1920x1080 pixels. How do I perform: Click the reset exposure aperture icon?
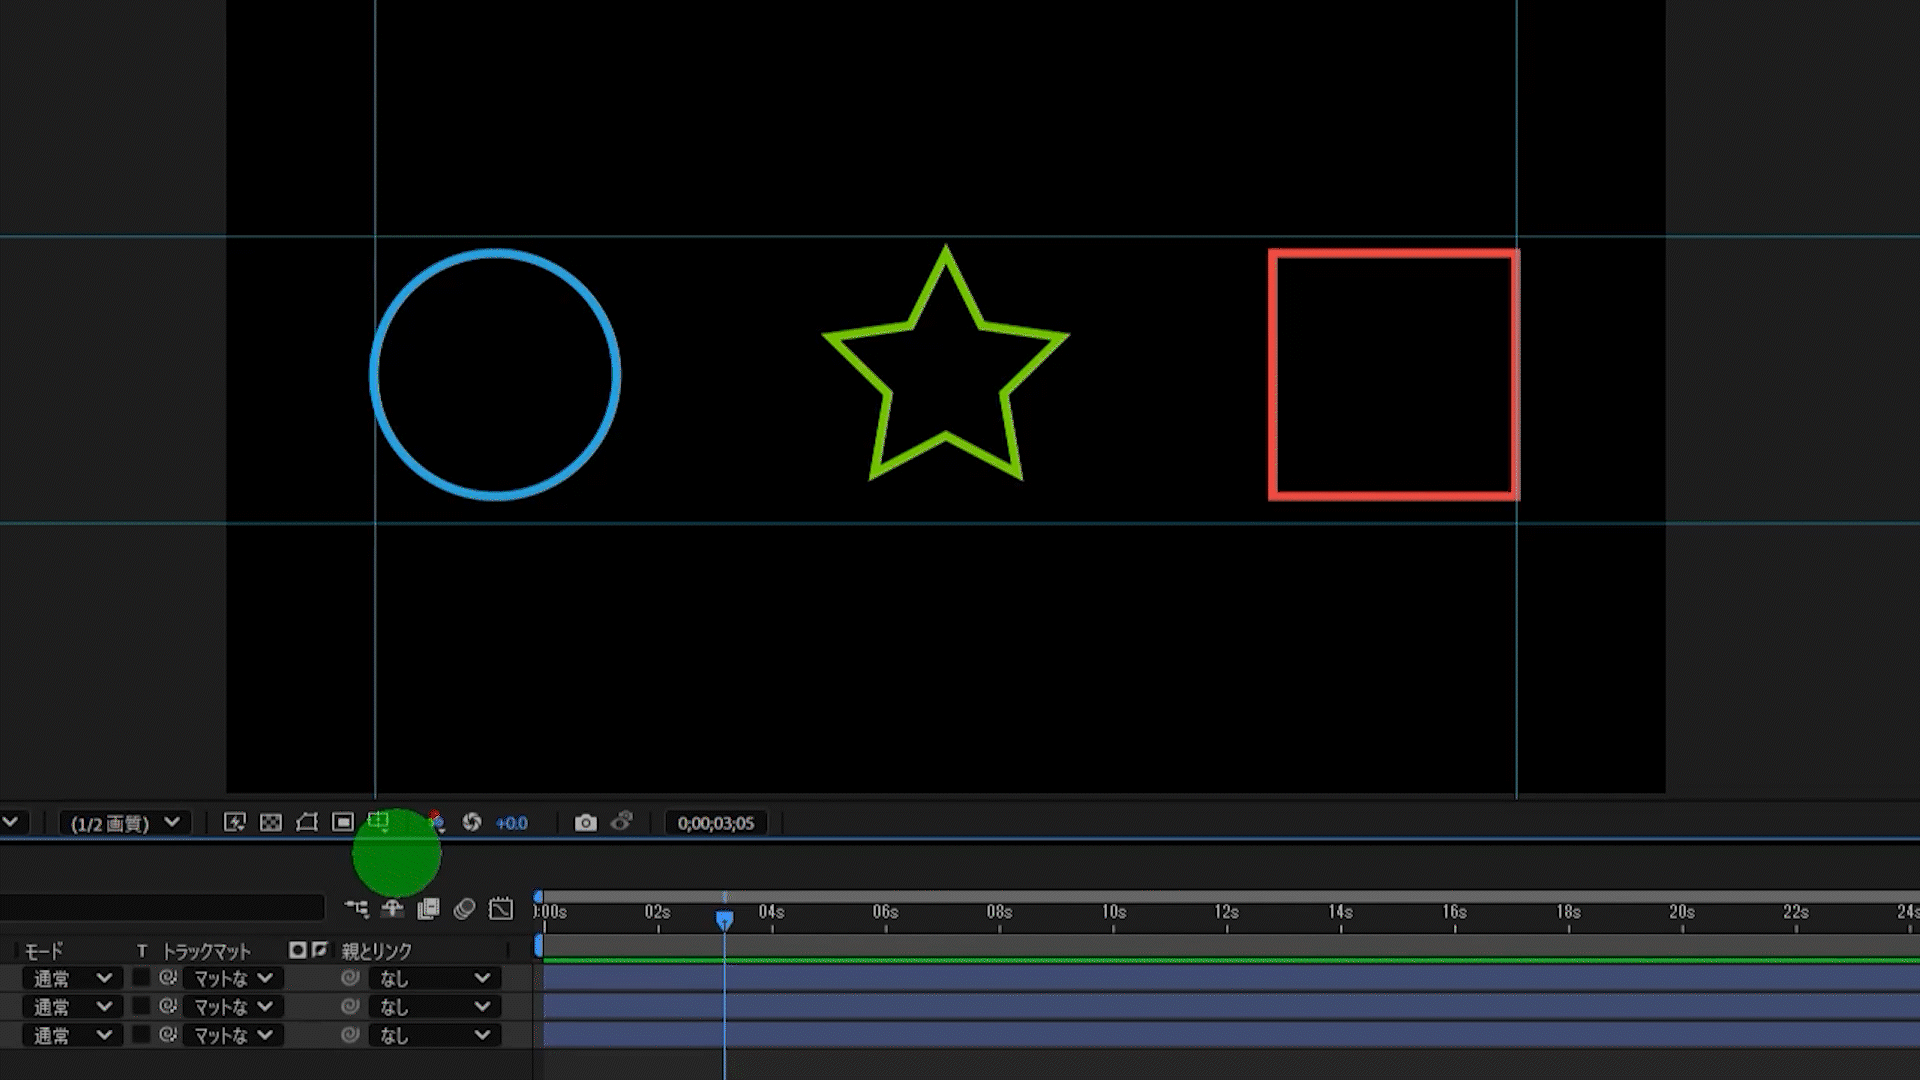472,822
